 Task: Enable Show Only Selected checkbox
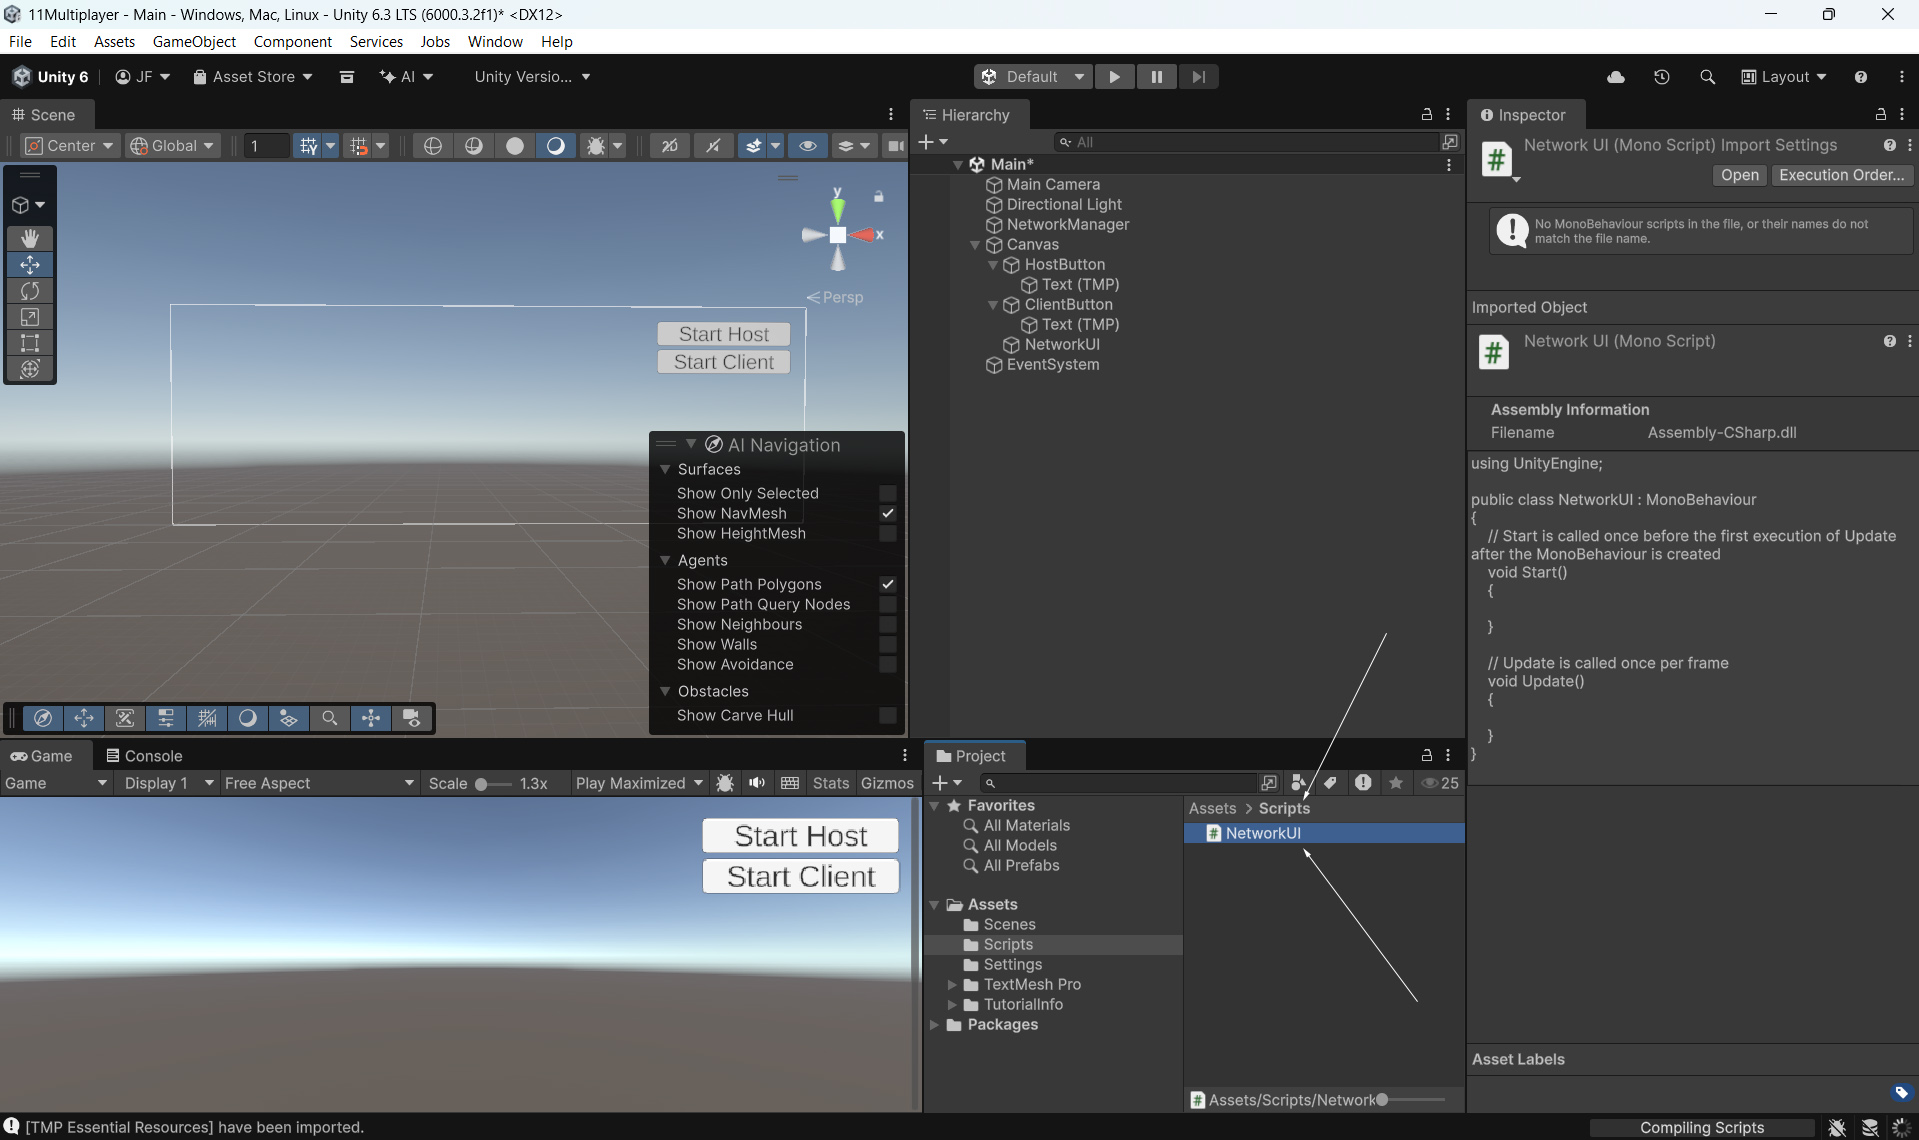click(887, 493)
